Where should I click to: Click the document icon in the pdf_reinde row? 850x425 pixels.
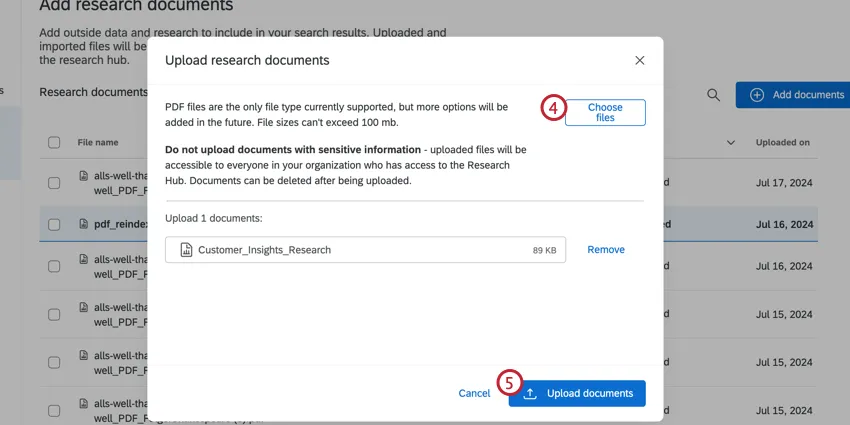[x=84, y=225]
